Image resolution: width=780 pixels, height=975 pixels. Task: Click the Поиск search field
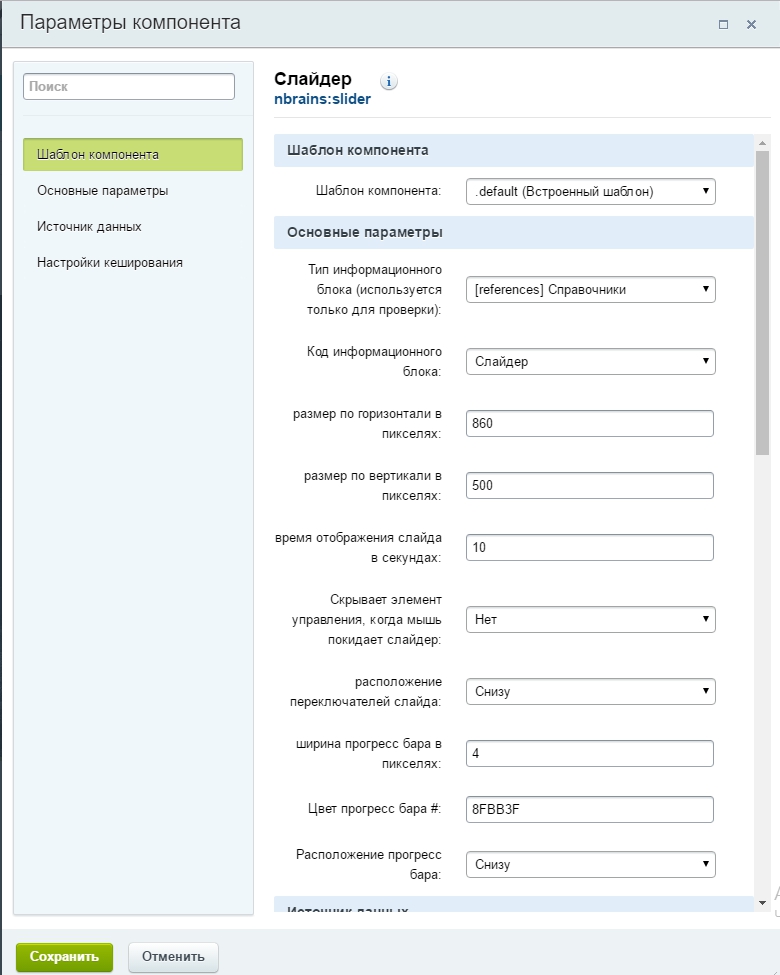pyautogui.click(x=129, y=86)
